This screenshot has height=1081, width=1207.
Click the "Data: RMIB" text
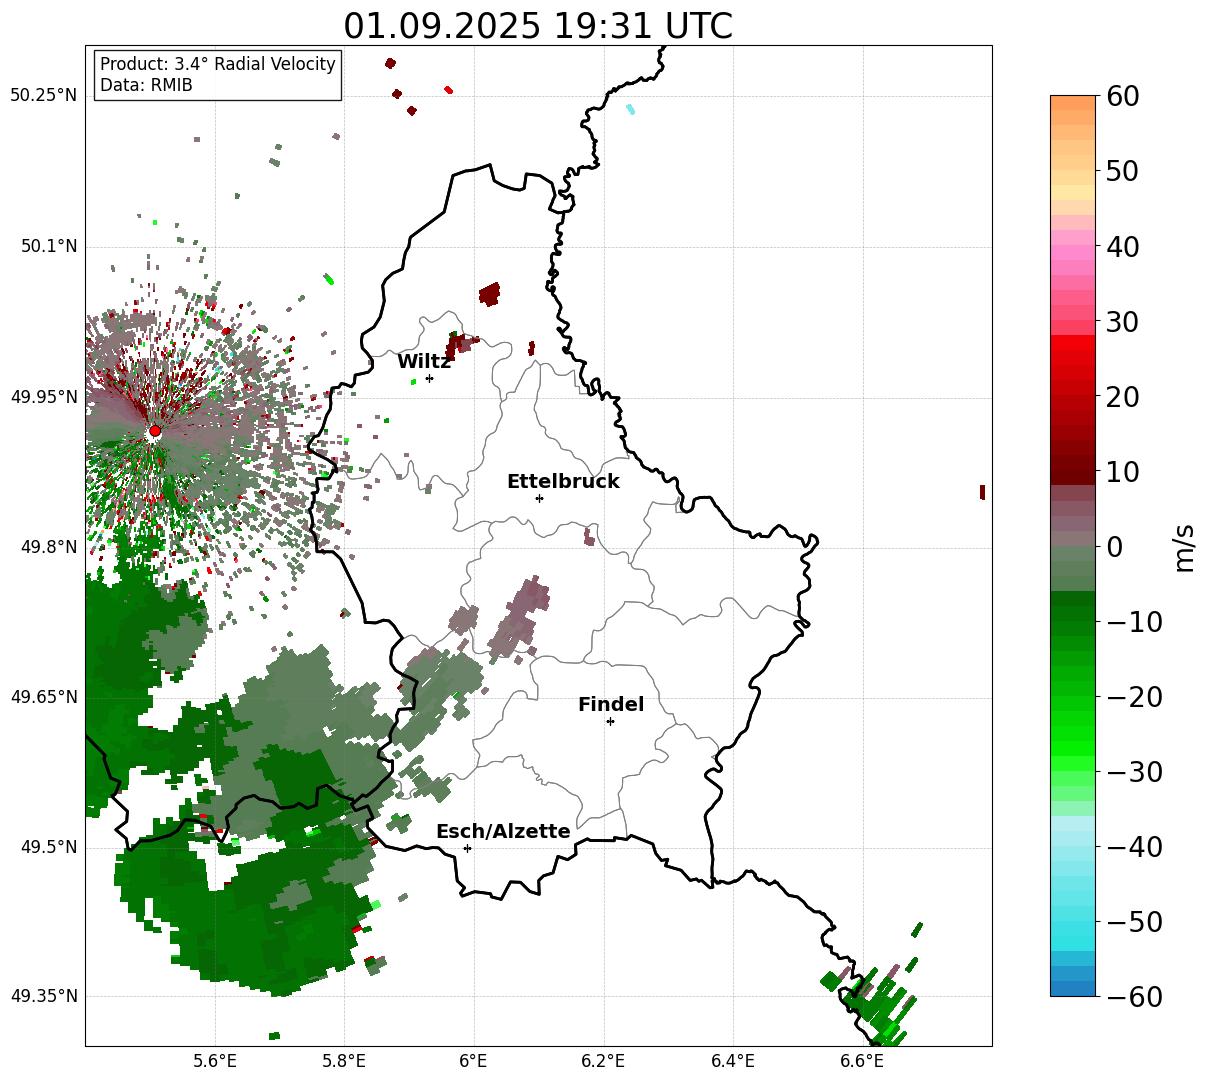pyautogui.click(x=146, y=86)
